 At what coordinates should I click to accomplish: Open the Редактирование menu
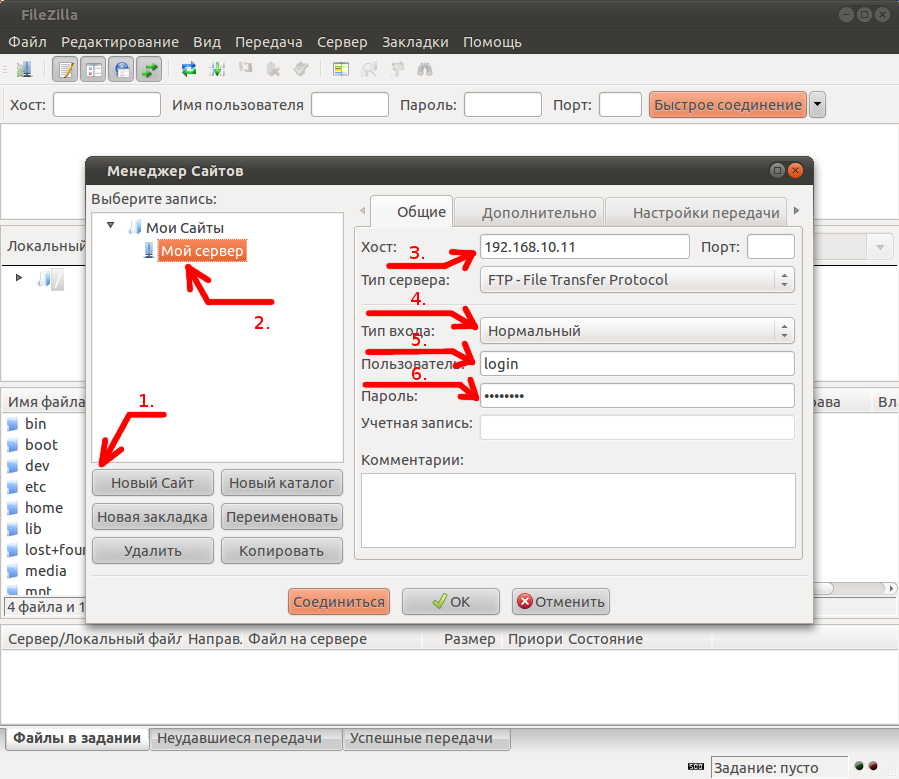tap(120, 42)
